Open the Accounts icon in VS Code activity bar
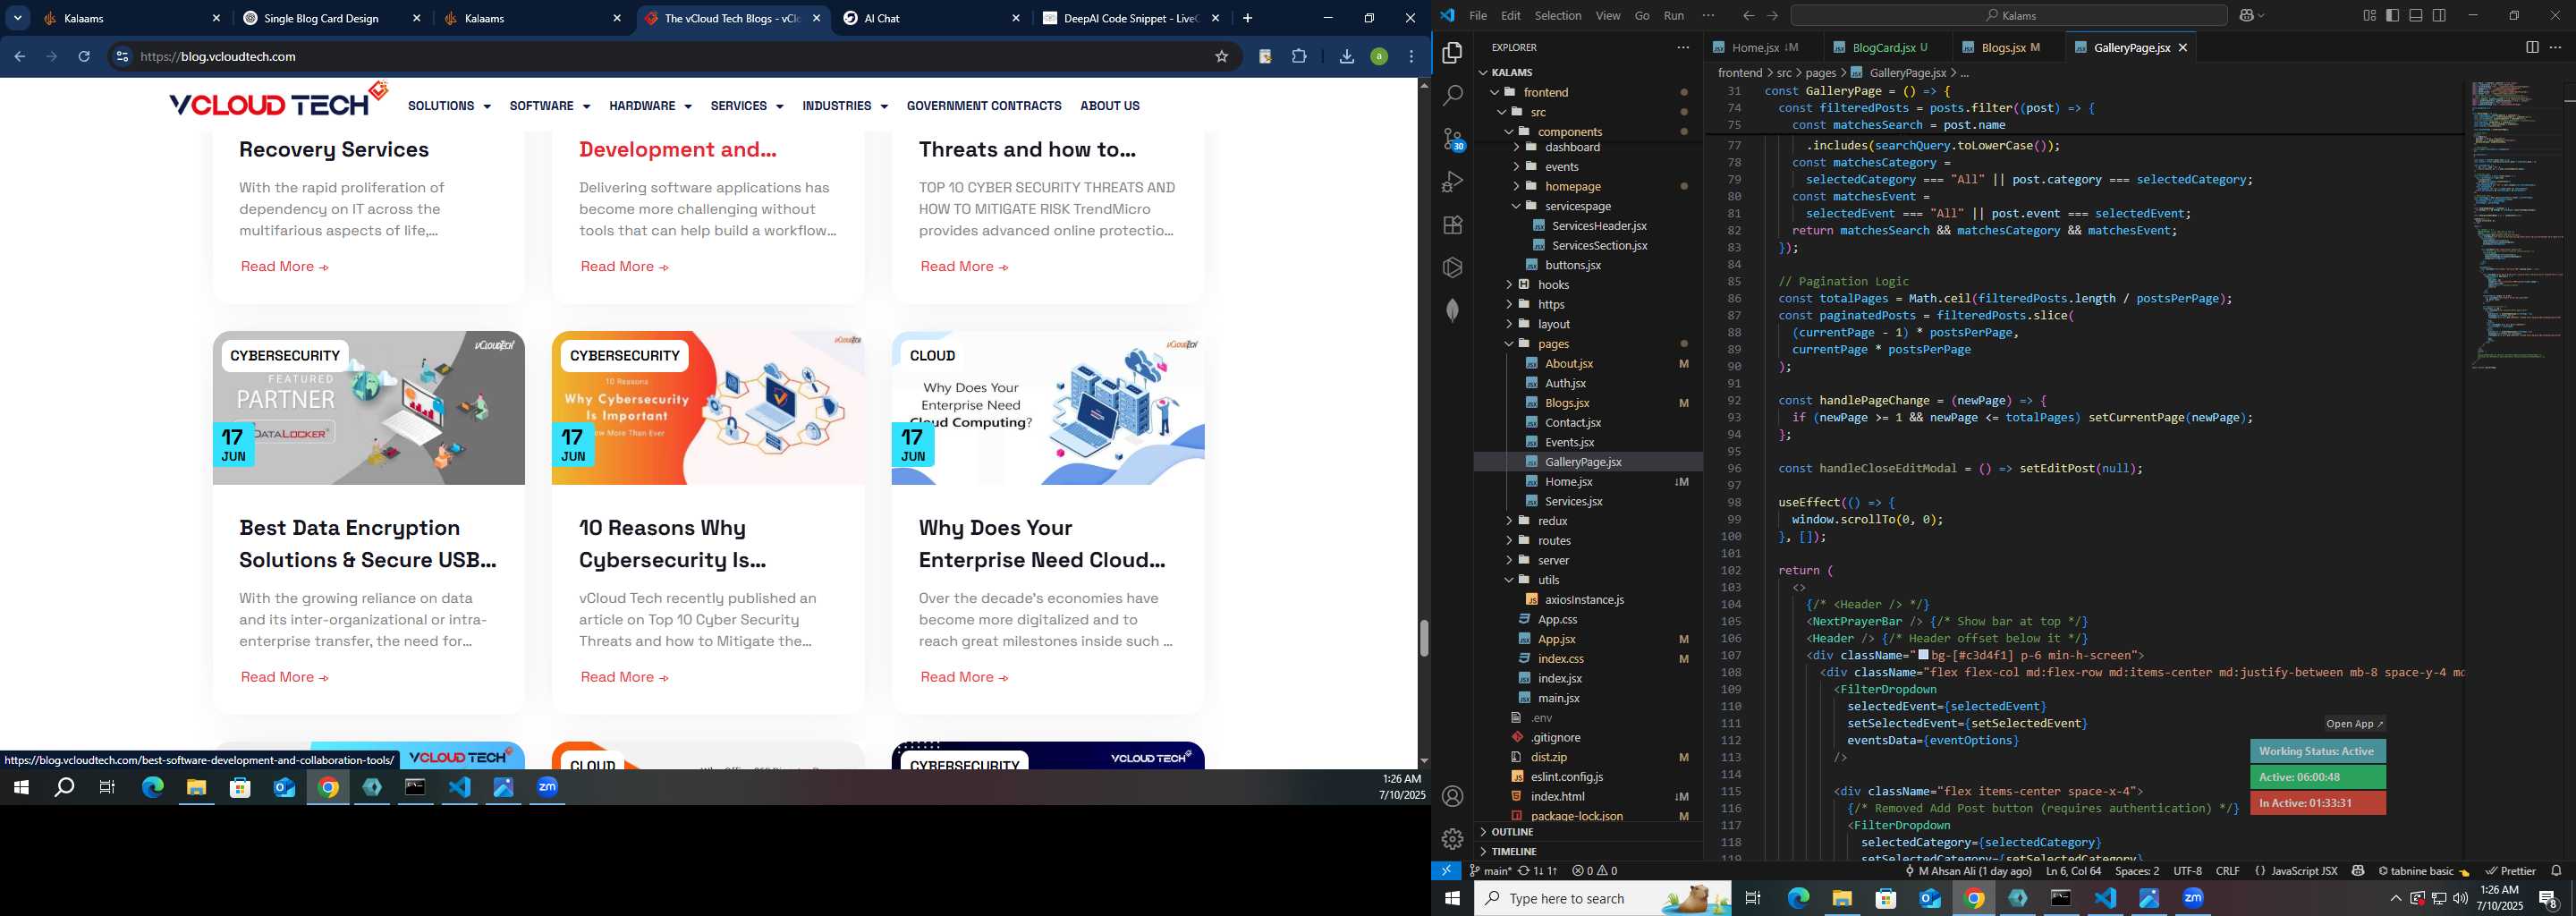Viewport: 2576px width, 916px height. [1453, 796]
